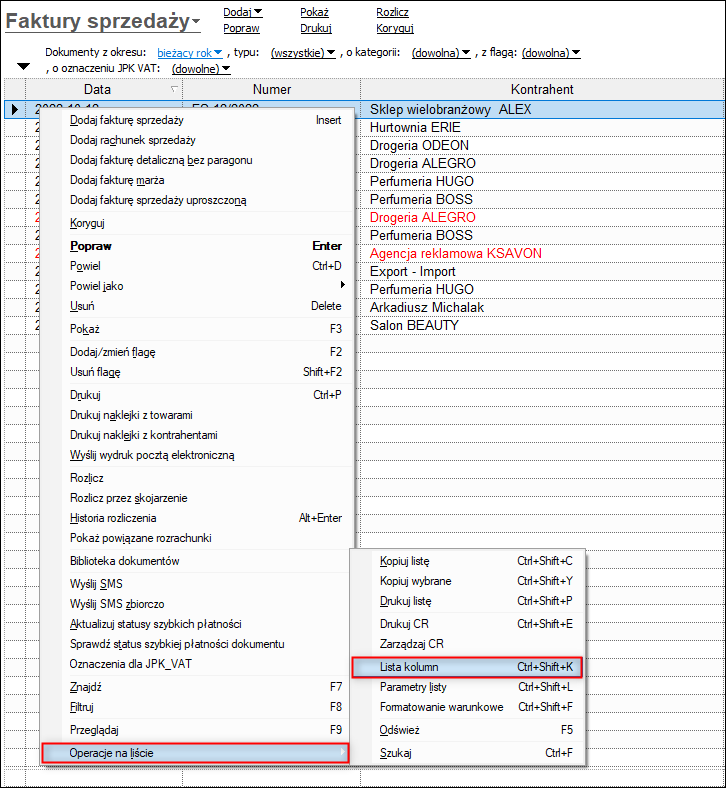Image resolution: width=726 pixels, height=788 pixels.
Task: Choose Koryguj in context menu
Action: click(x=205, y=223)
